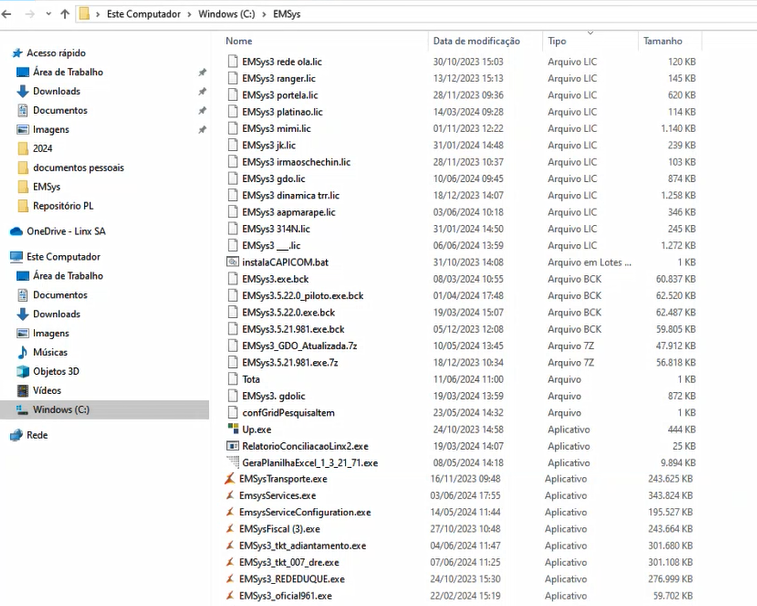Click GeraPlanilhaExcel_1_3_21_71.exe file icon

[233, 463]
